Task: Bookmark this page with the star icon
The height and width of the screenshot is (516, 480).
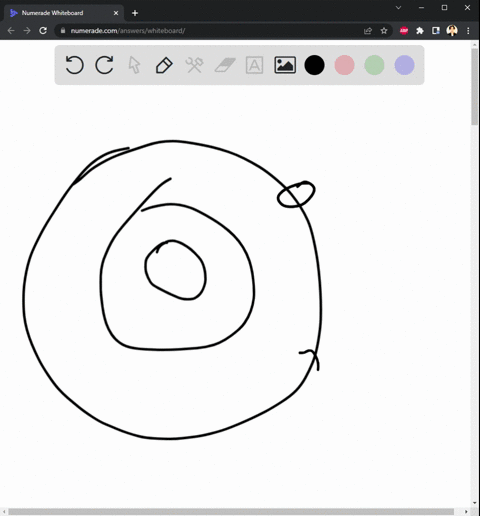Action: point(384,31)
